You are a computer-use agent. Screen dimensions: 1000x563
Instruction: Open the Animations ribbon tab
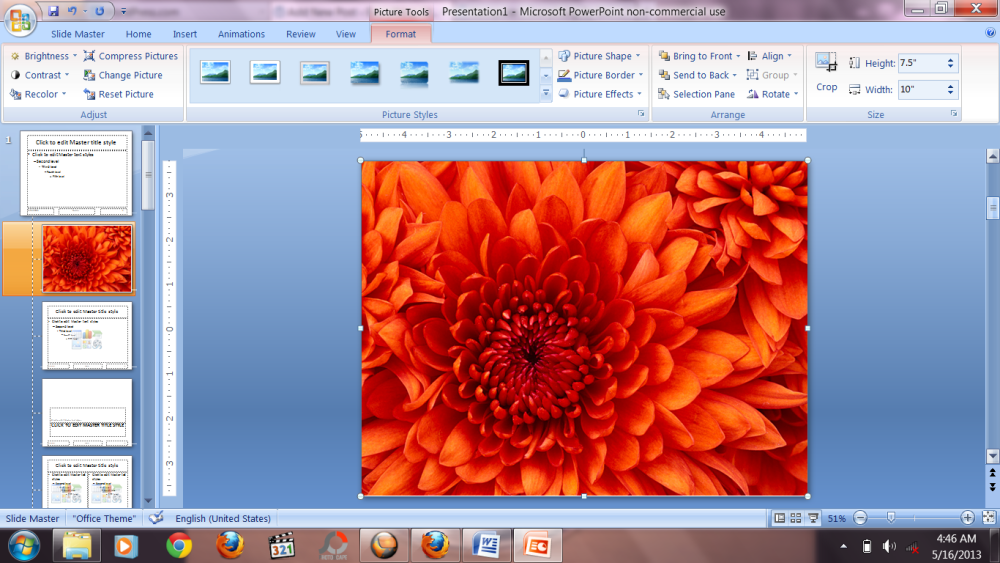pos(241,34)
